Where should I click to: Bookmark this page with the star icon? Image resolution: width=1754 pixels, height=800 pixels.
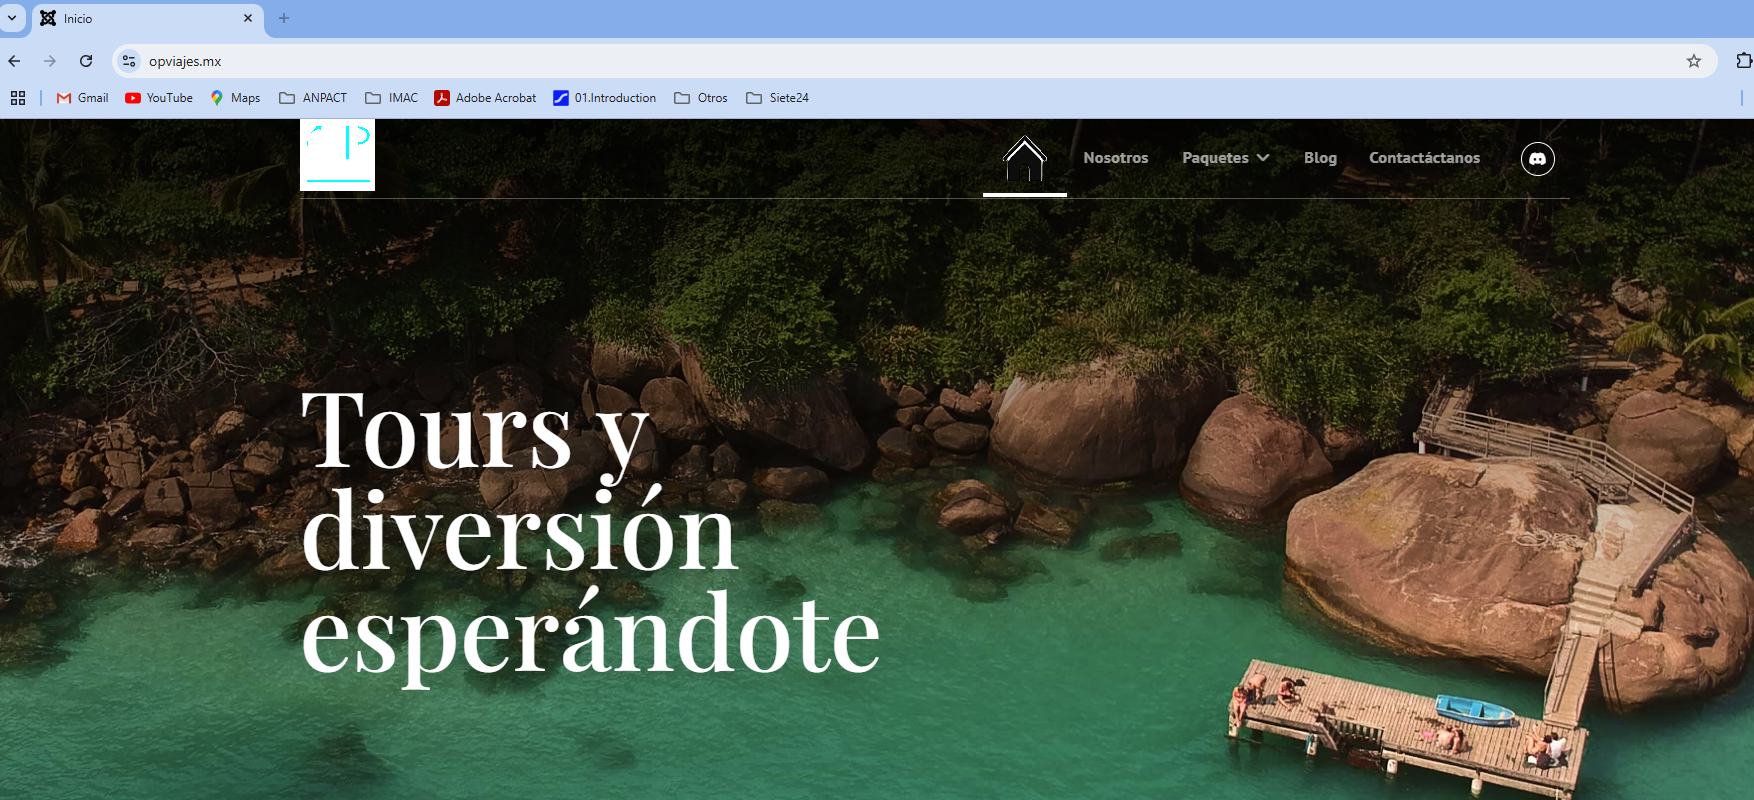click(x=1693, y=61)
